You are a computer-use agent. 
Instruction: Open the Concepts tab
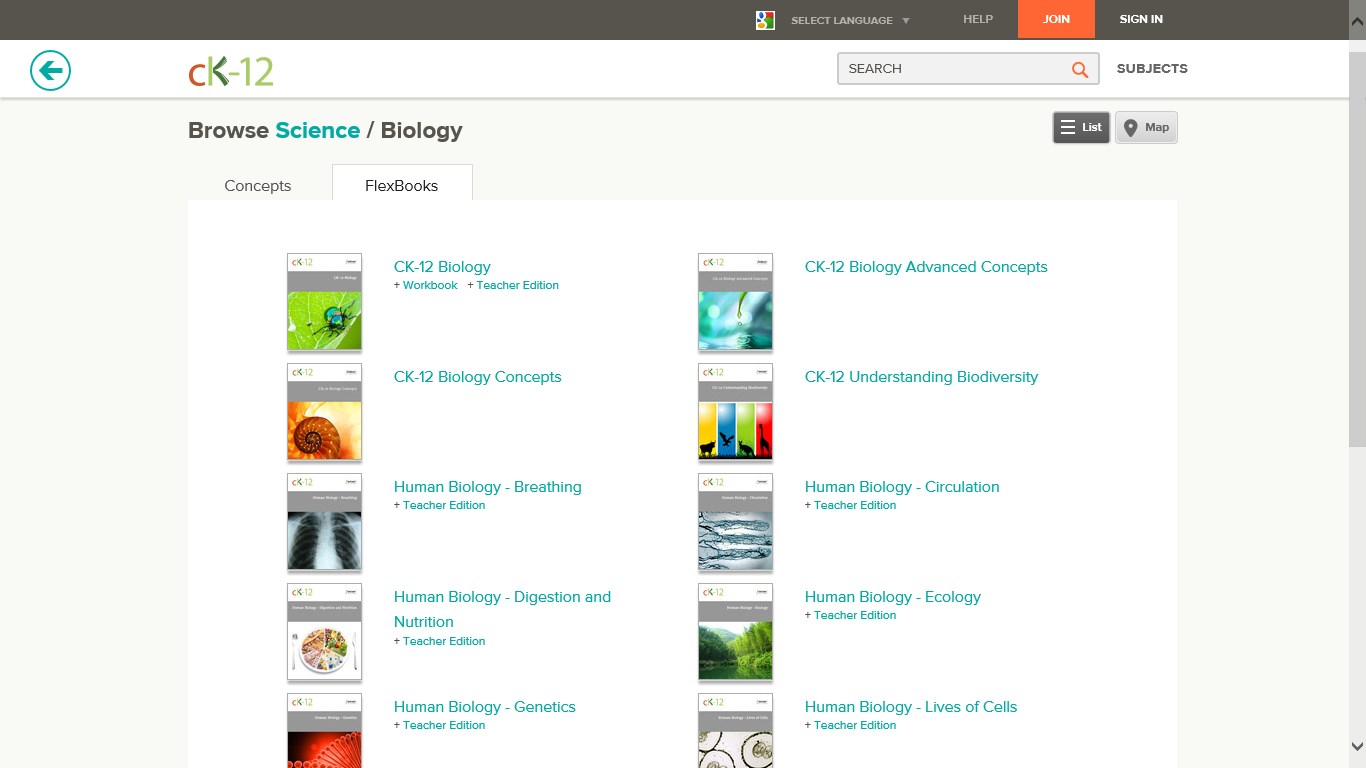[x=258, y=186]
